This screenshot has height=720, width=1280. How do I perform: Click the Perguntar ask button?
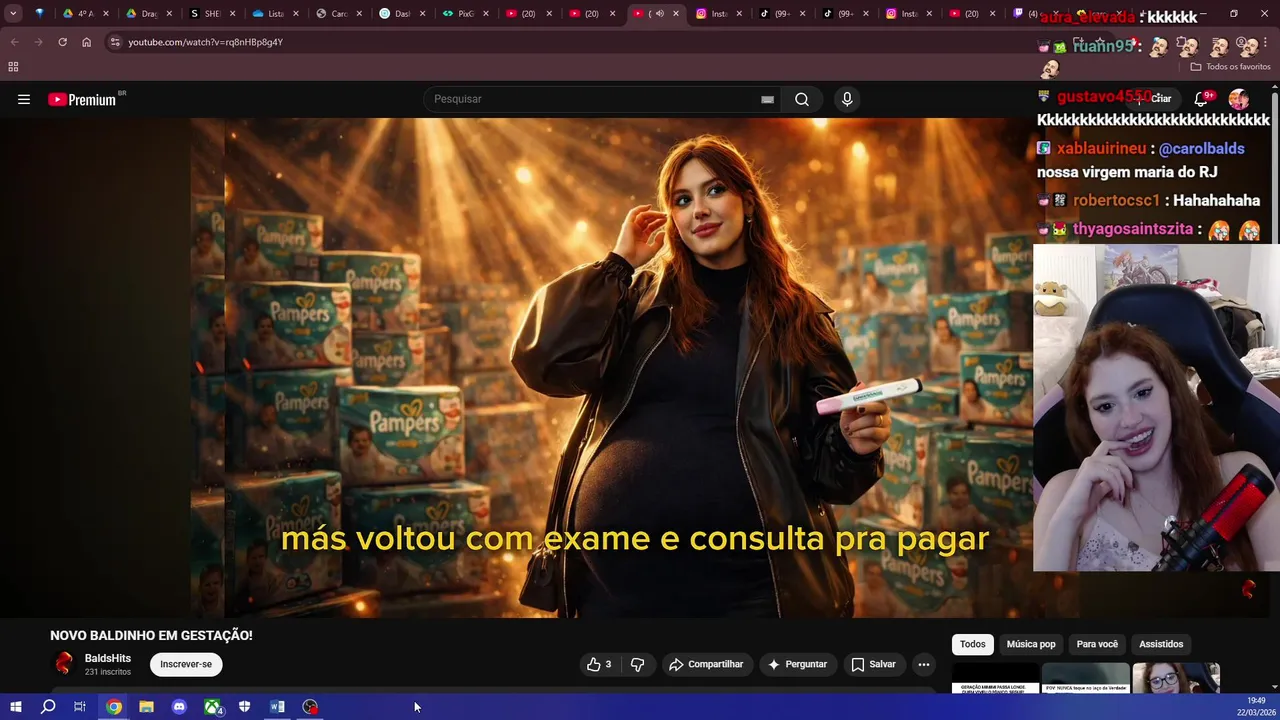coord(797,664)
